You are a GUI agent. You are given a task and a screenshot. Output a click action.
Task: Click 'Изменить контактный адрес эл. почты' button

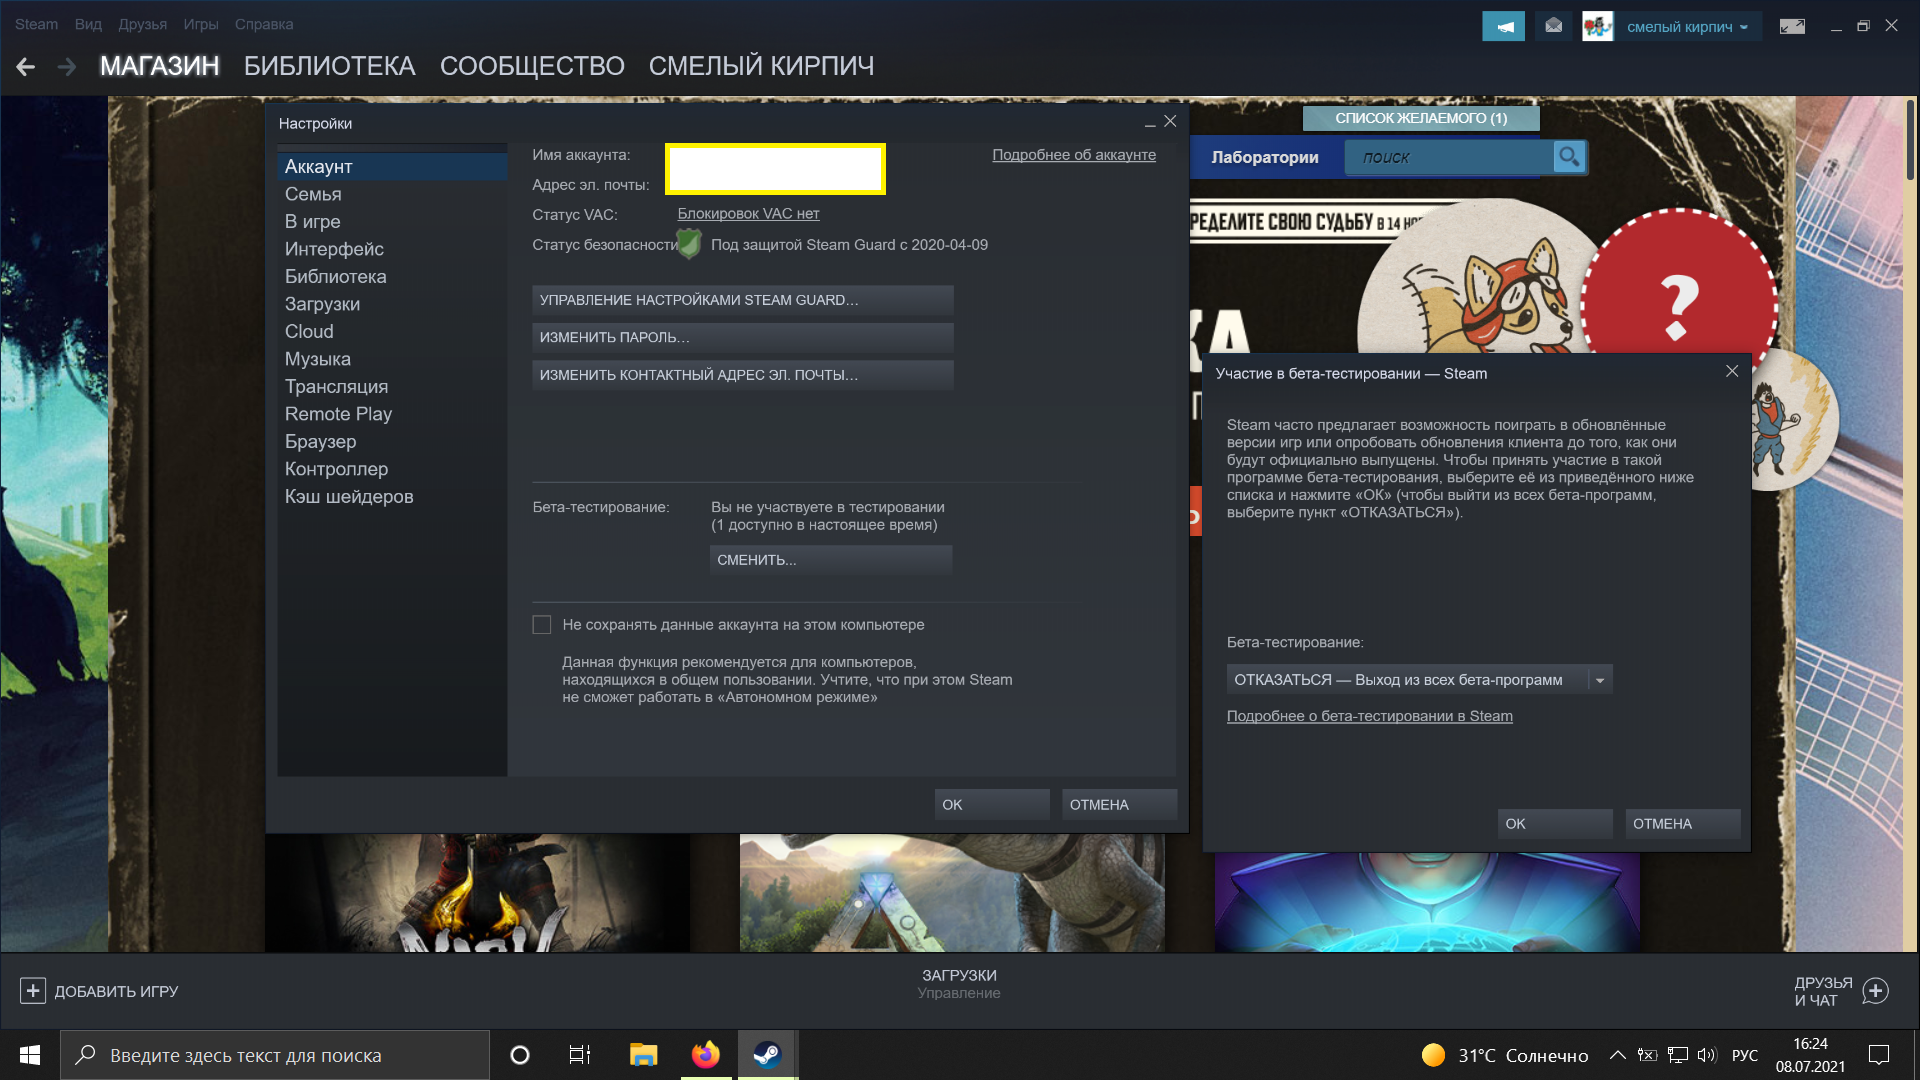click(742, 375)
